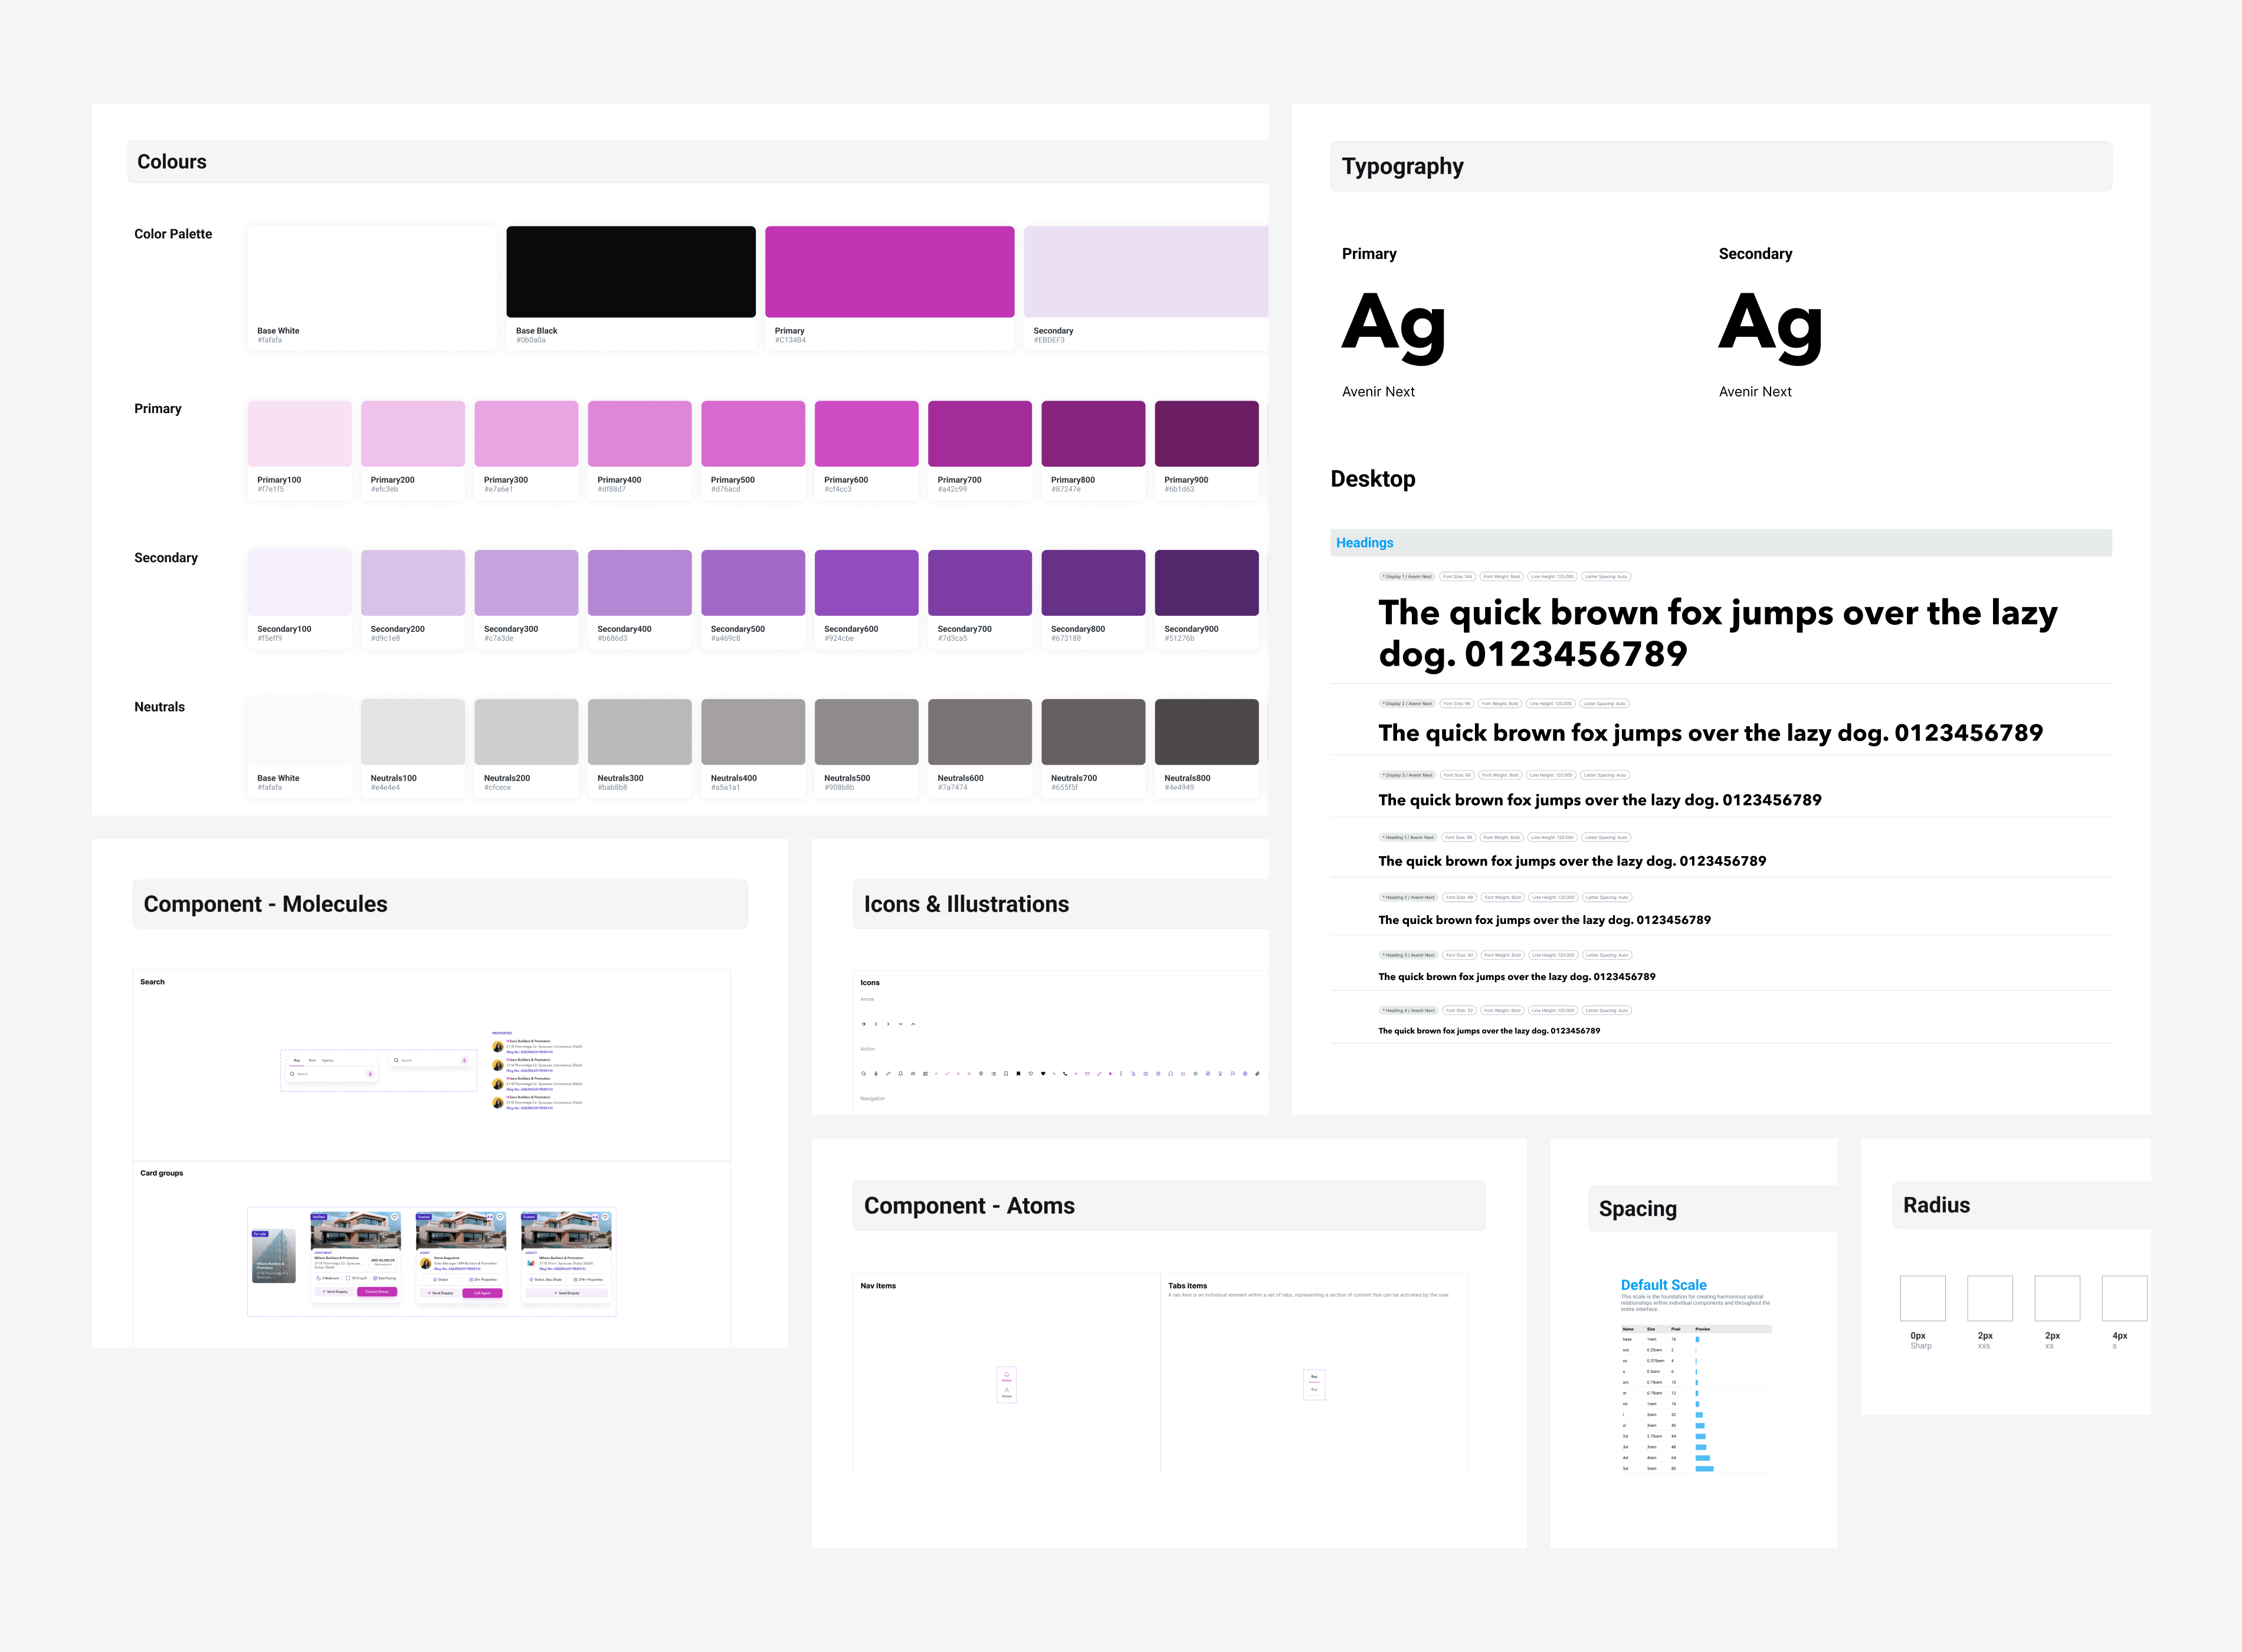This screenshot has height=1652, width=2242.
Task: Click the pink envelope mail icon
Action: [1087, 1074]
